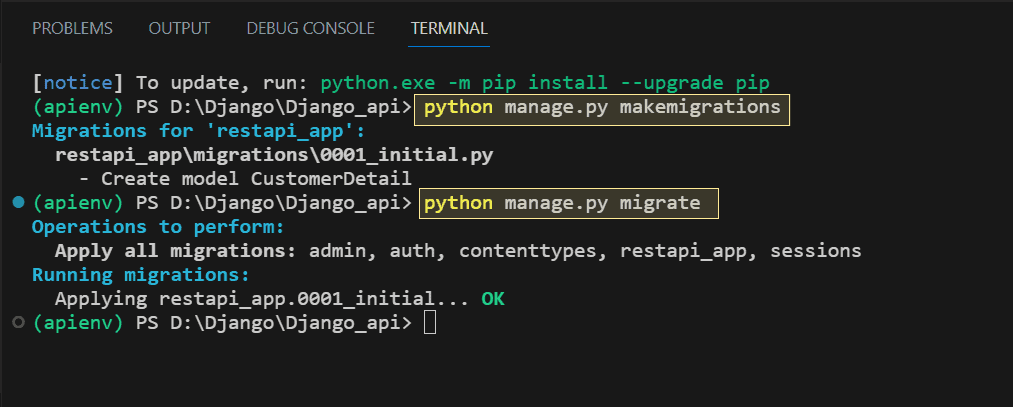Click '- Create model CustomerDetail' line
Screen dimensions: 1013x407
point(245,179)
